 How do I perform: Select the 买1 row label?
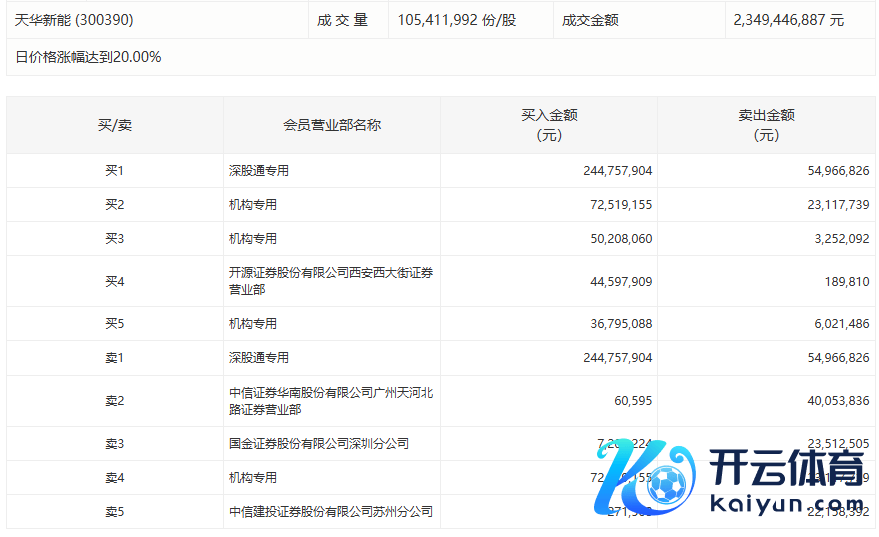tap(114, 171)
